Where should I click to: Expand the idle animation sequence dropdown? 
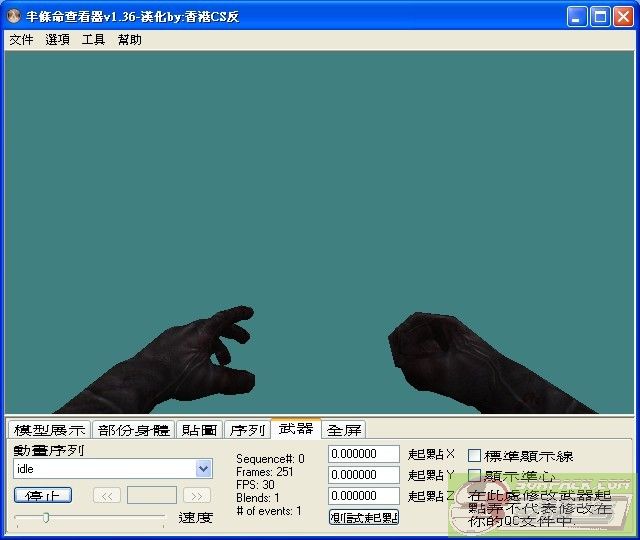[x=204, y=469]
